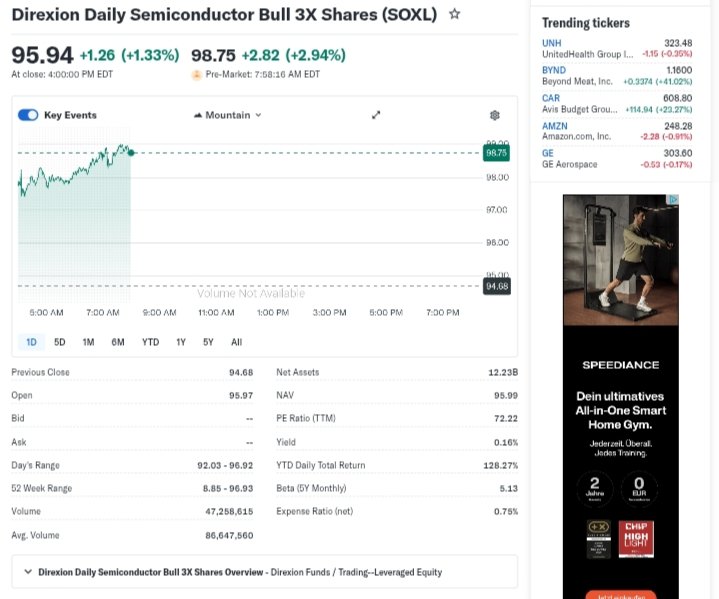Image resolution: width=719 pixels, height=599 pixels.
Task: Show the YTD chart range
Action: pyautogui.click(x=150, y=342)
